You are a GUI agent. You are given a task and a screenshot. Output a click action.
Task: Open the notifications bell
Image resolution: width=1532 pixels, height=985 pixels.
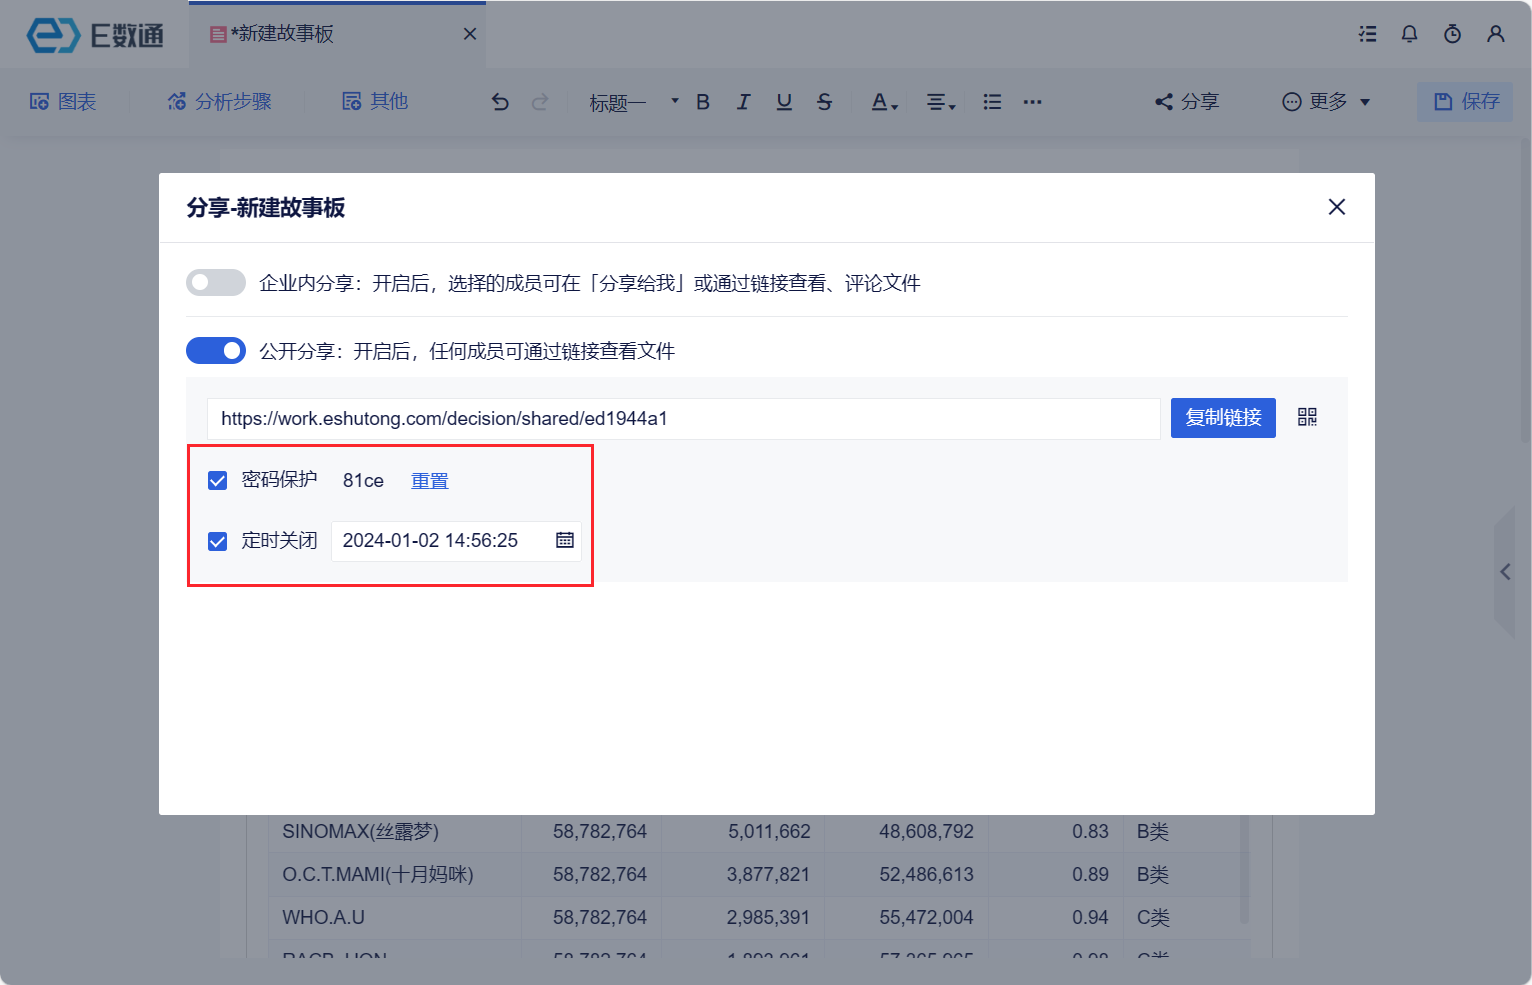click(1409, 34)
